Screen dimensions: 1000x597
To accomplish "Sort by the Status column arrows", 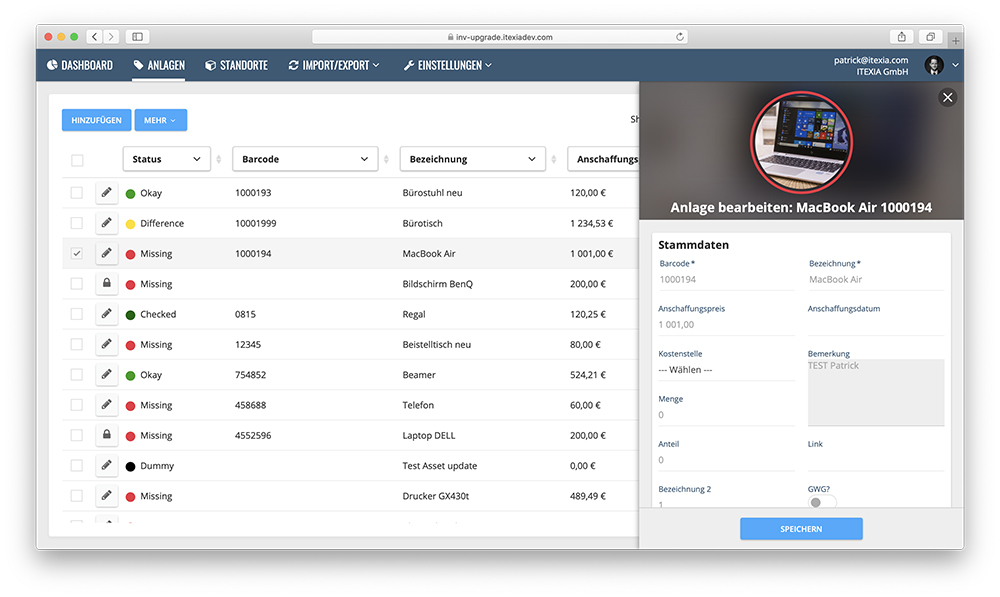I will (x=219, y=159).
